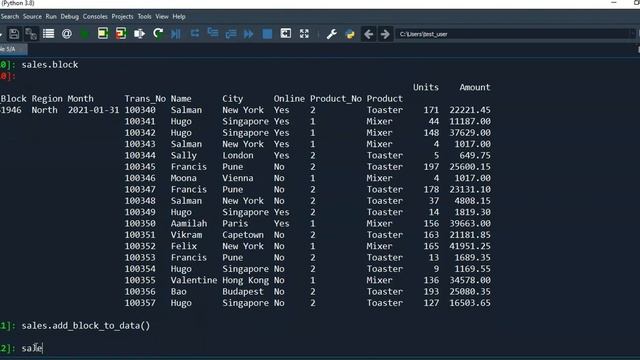This screenshot has height=360, width=640.
Task: Open the Projects menu
Action: pyautogui.click(x=122, y=17)
